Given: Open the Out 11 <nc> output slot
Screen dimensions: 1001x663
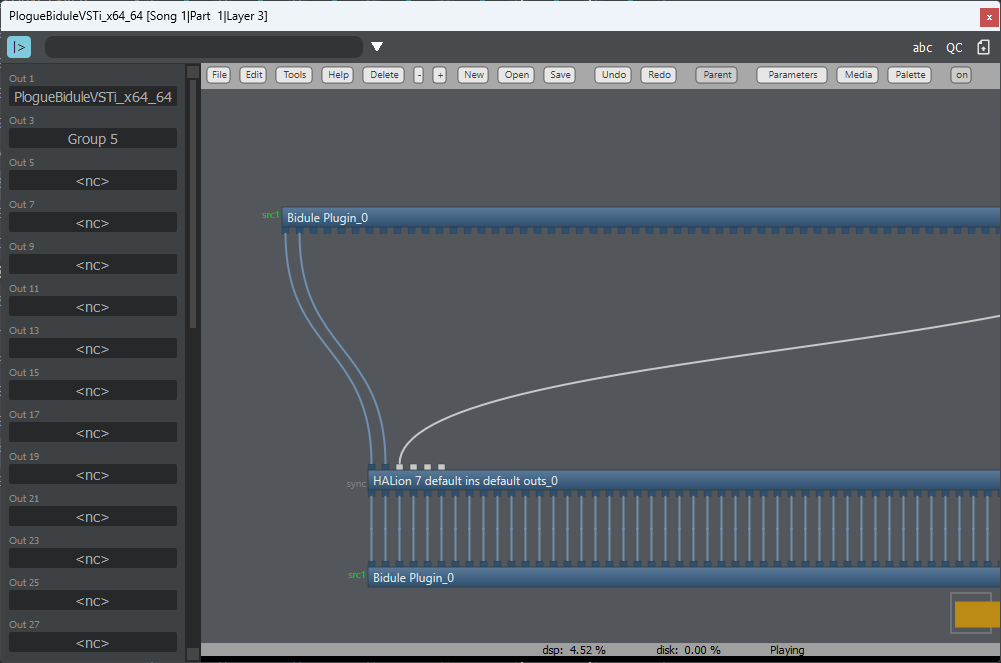Looking at the screenshot, I should pyautogui.click(x=93, y=307).
